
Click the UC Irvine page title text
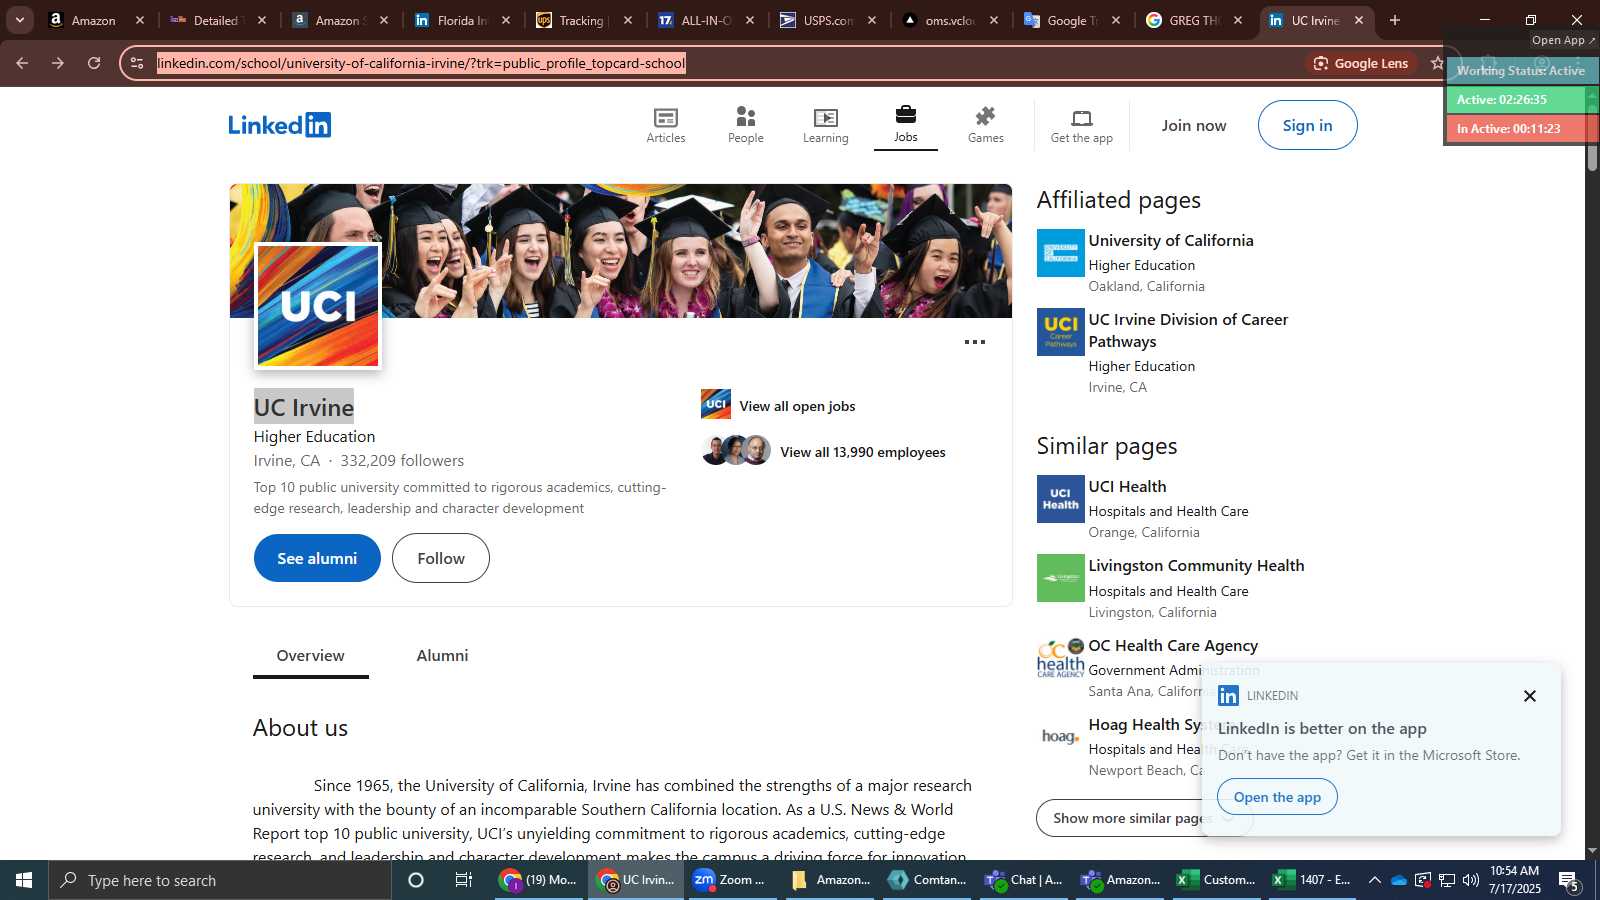click(304, 407)
